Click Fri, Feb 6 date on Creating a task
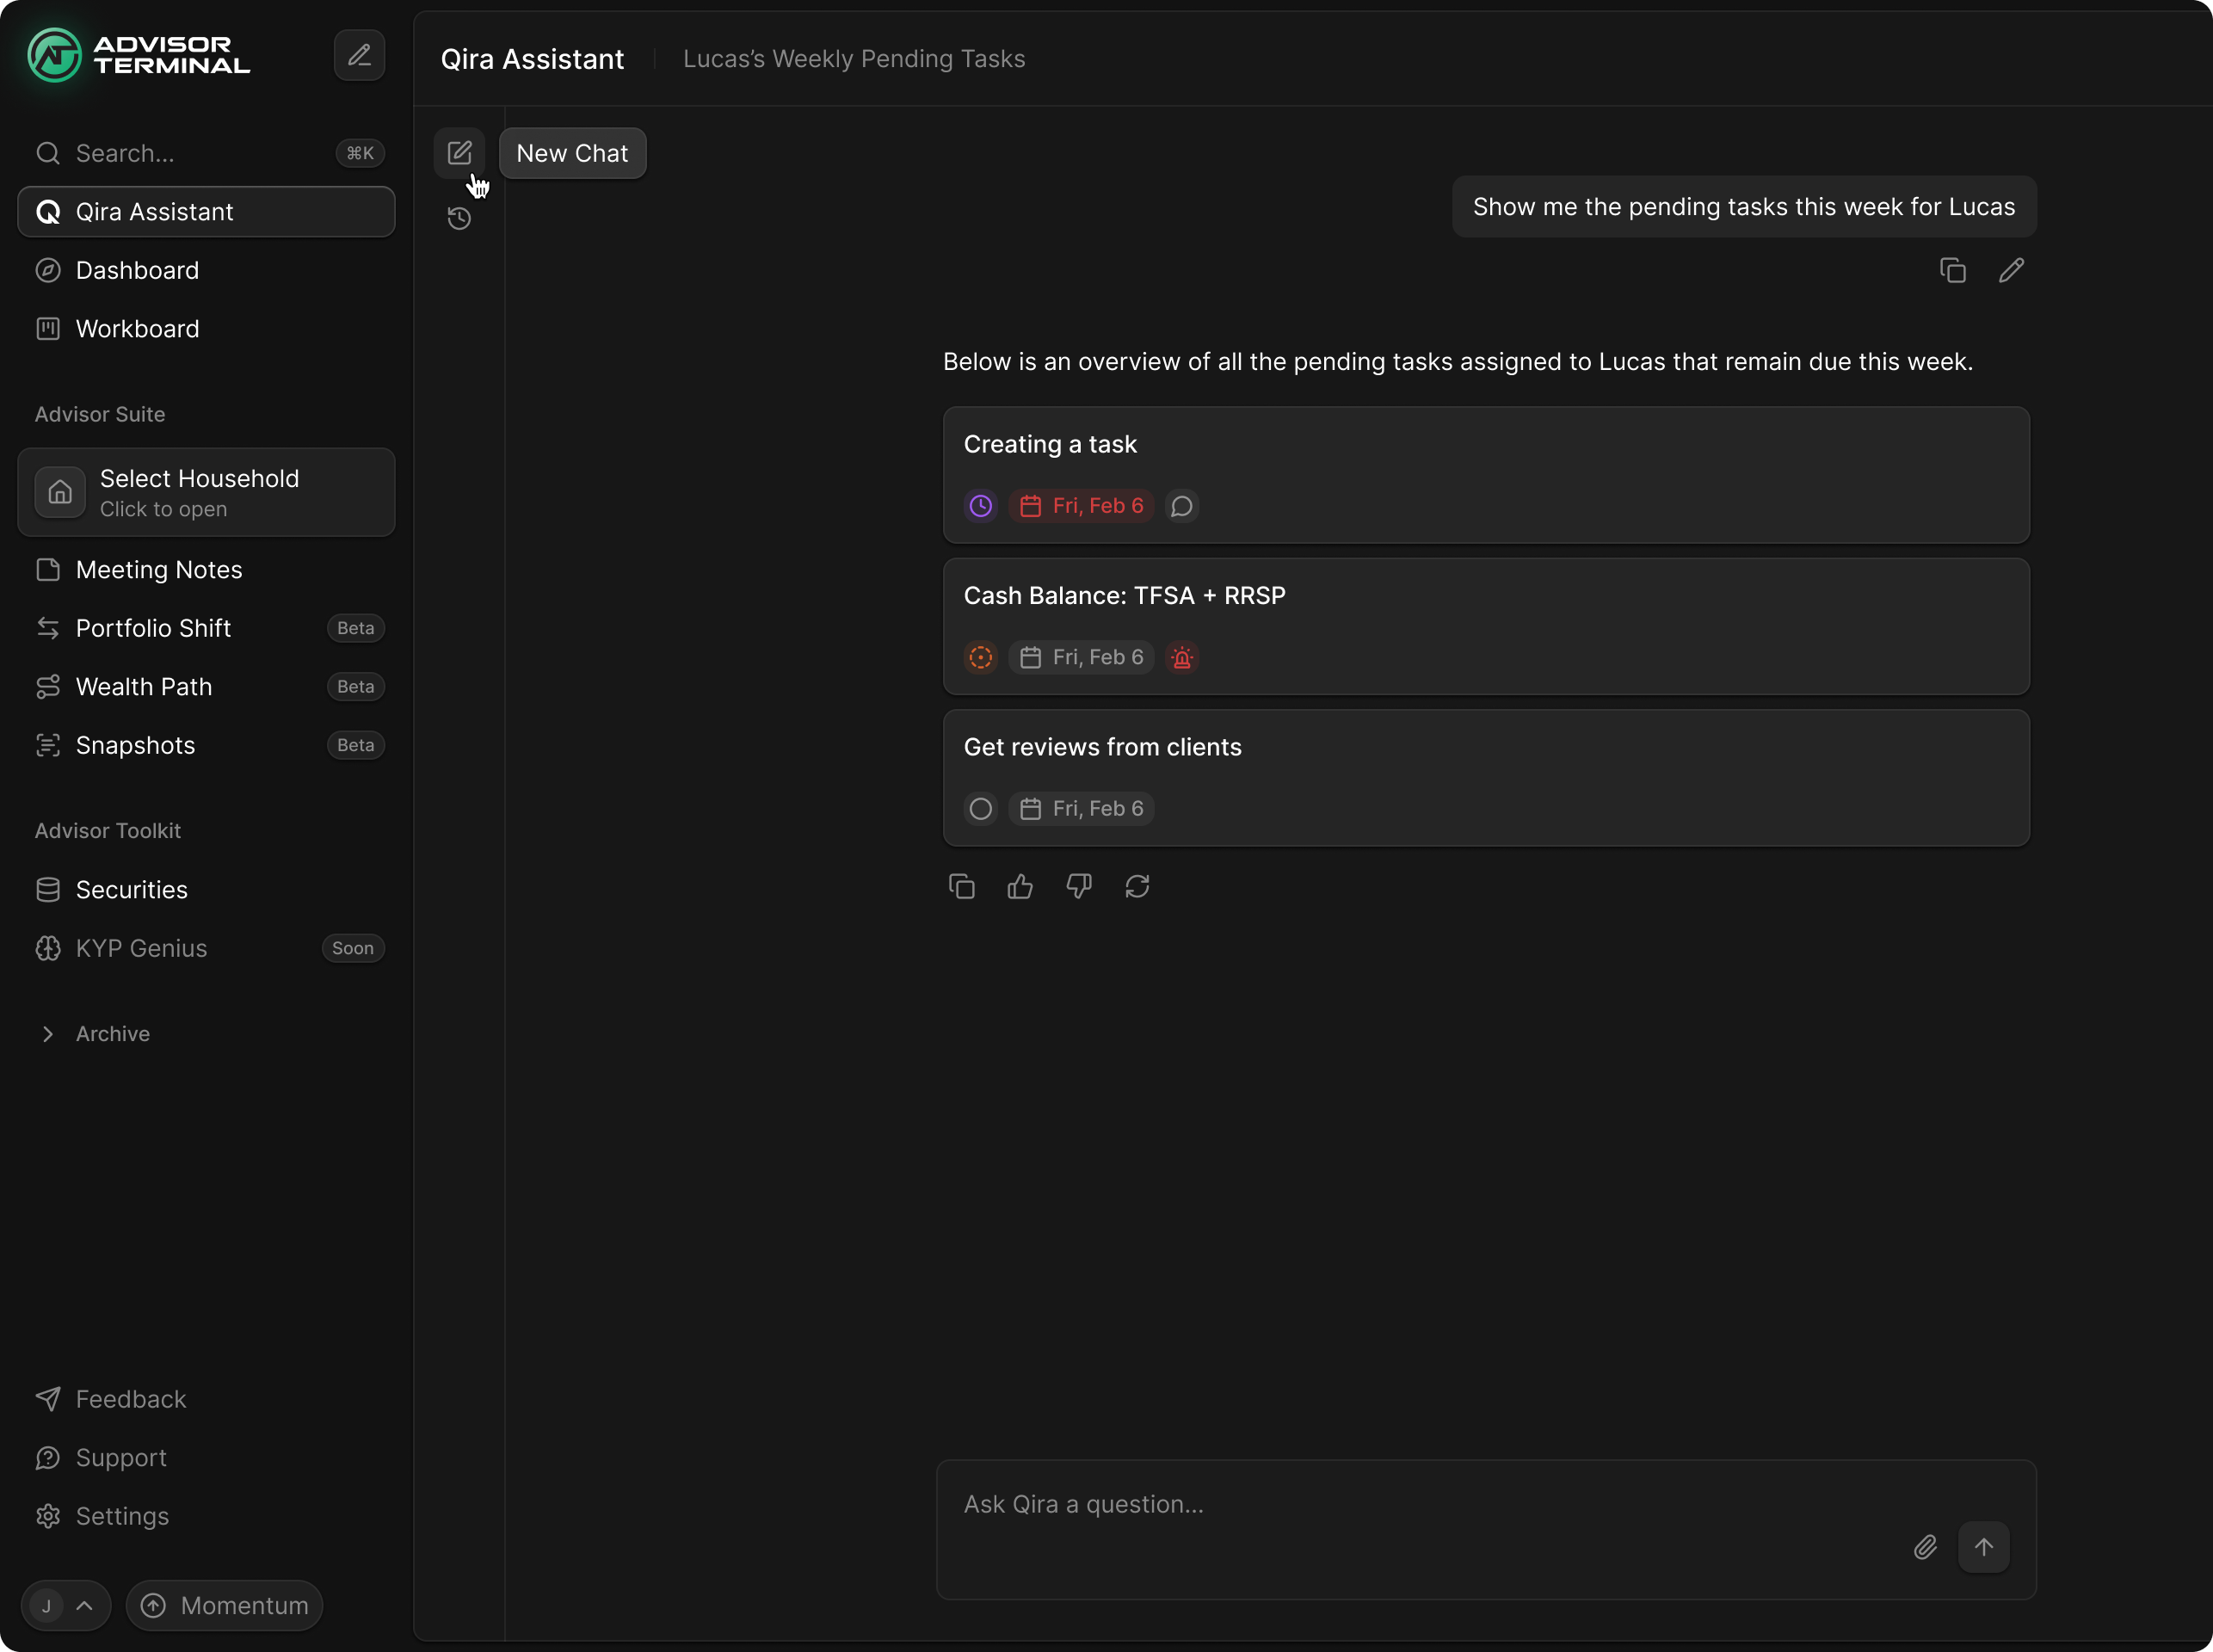 coord(1081,506)
